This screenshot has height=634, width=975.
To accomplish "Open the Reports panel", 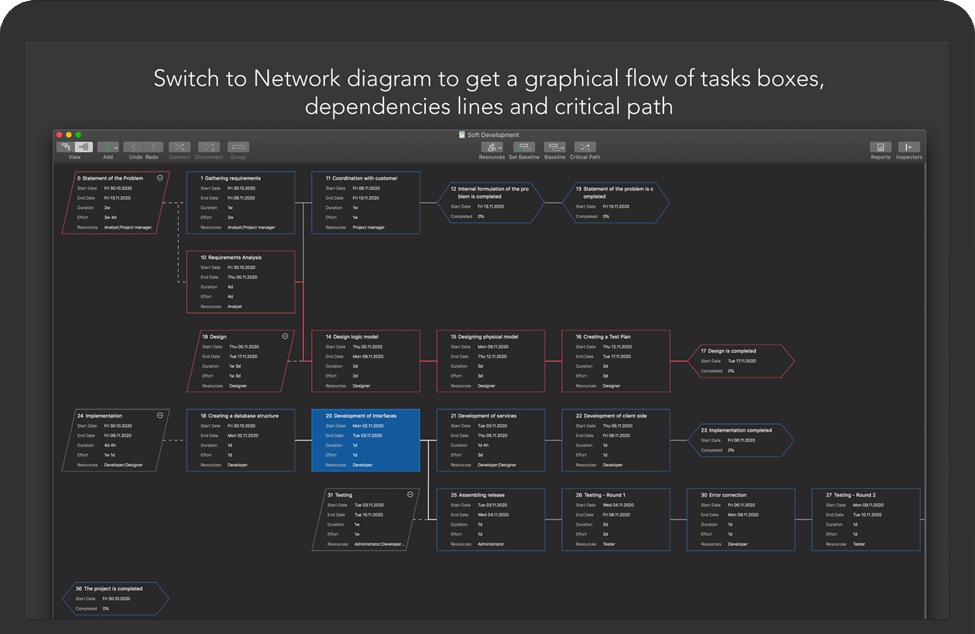I will point(880,147).
